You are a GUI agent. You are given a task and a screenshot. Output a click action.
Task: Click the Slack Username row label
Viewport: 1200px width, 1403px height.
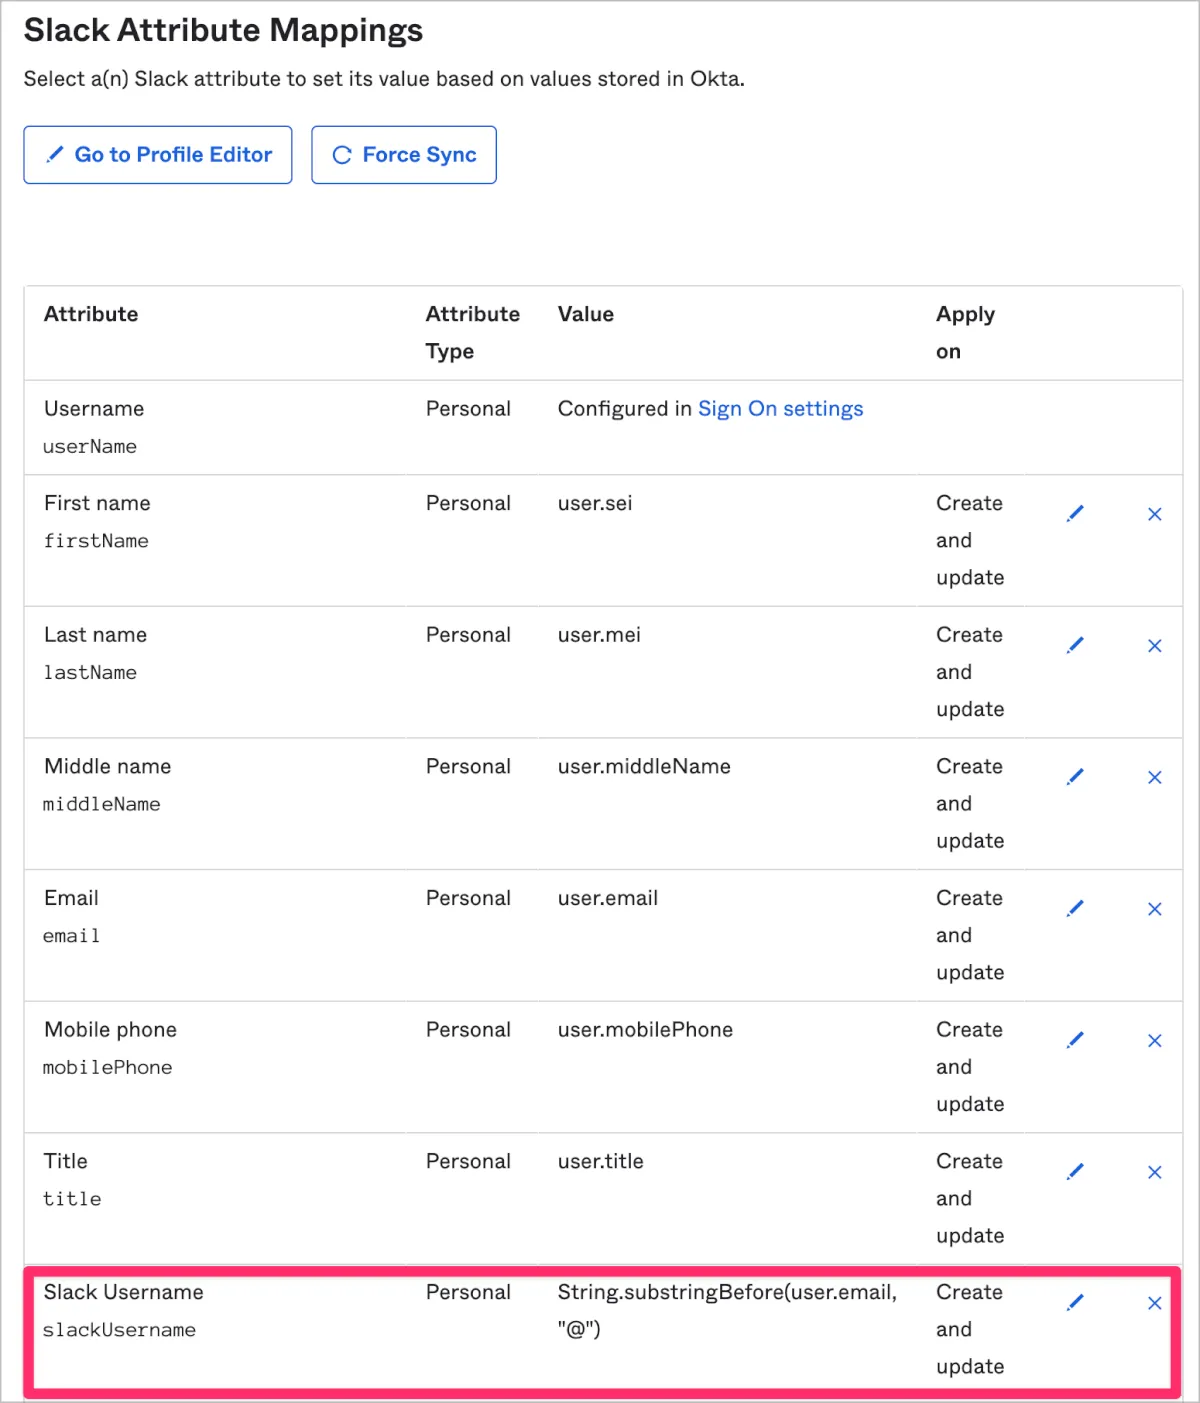pyautogui.click(x=124, y=1292)
